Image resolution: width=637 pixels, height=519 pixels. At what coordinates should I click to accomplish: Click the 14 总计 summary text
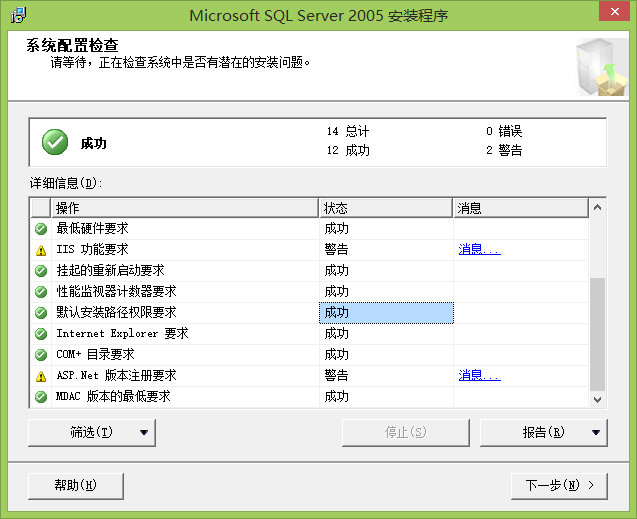tap(348, 132)
